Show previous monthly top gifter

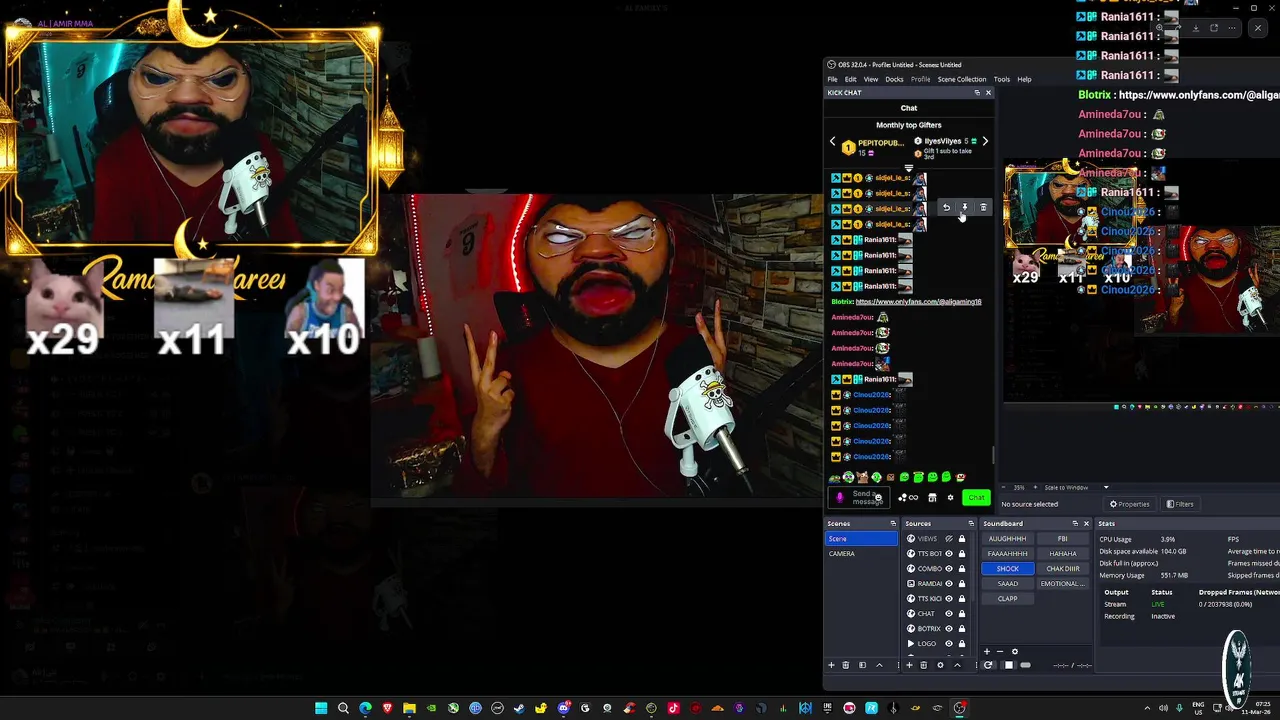tap(832, 142)
